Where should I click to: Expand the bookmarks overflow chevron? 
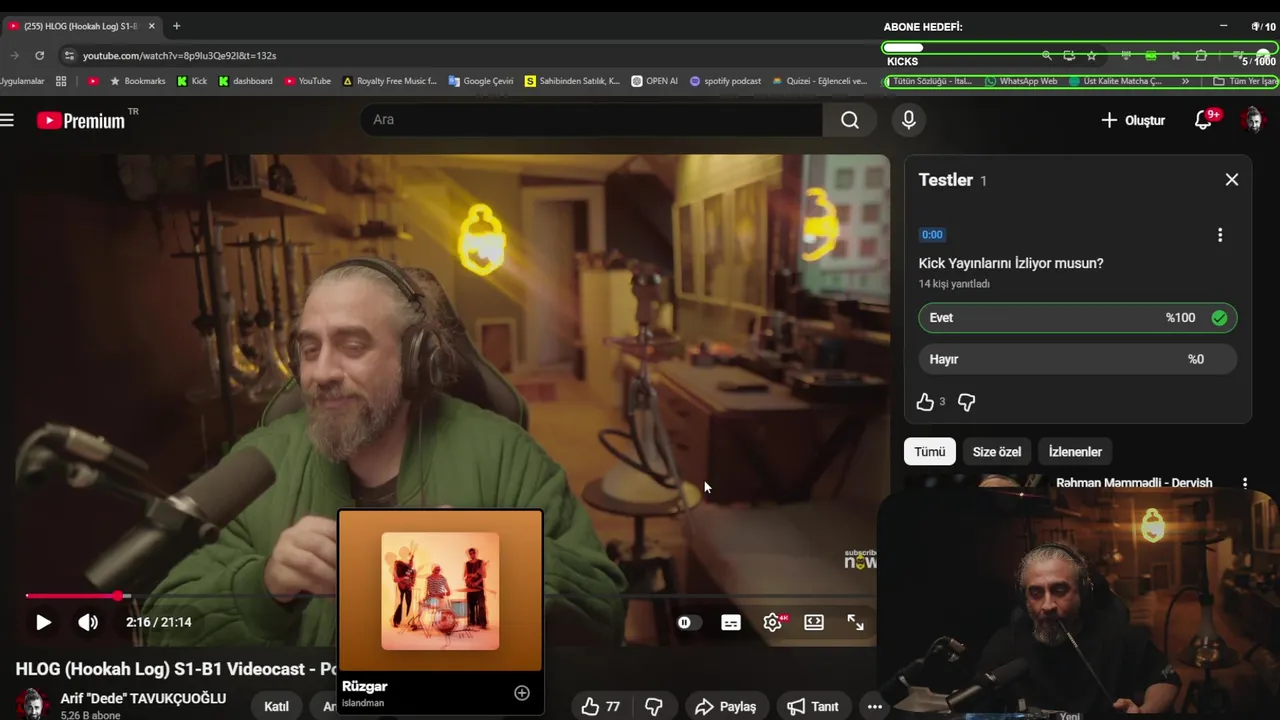1185,81
